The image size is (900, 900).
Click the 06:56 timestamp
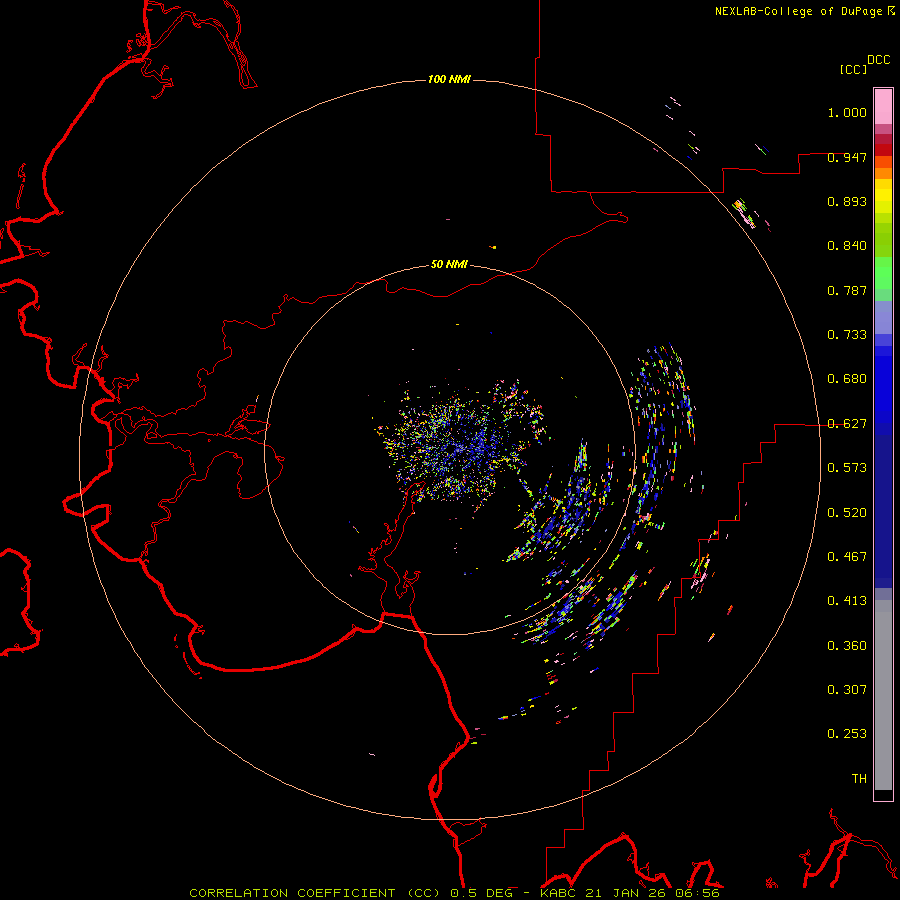(698, 893)
